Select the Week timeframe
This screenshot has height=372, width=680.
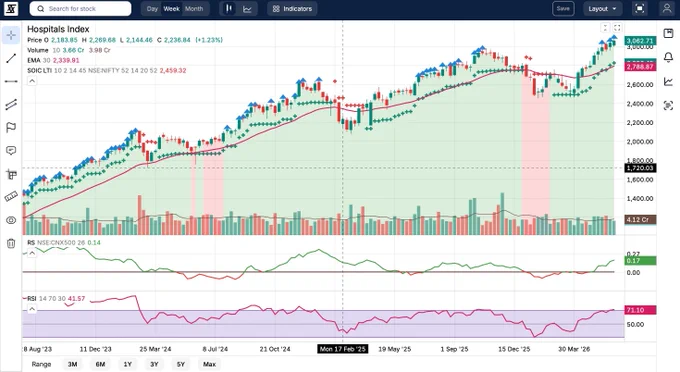pyautogui.click(x=171, y=9)
